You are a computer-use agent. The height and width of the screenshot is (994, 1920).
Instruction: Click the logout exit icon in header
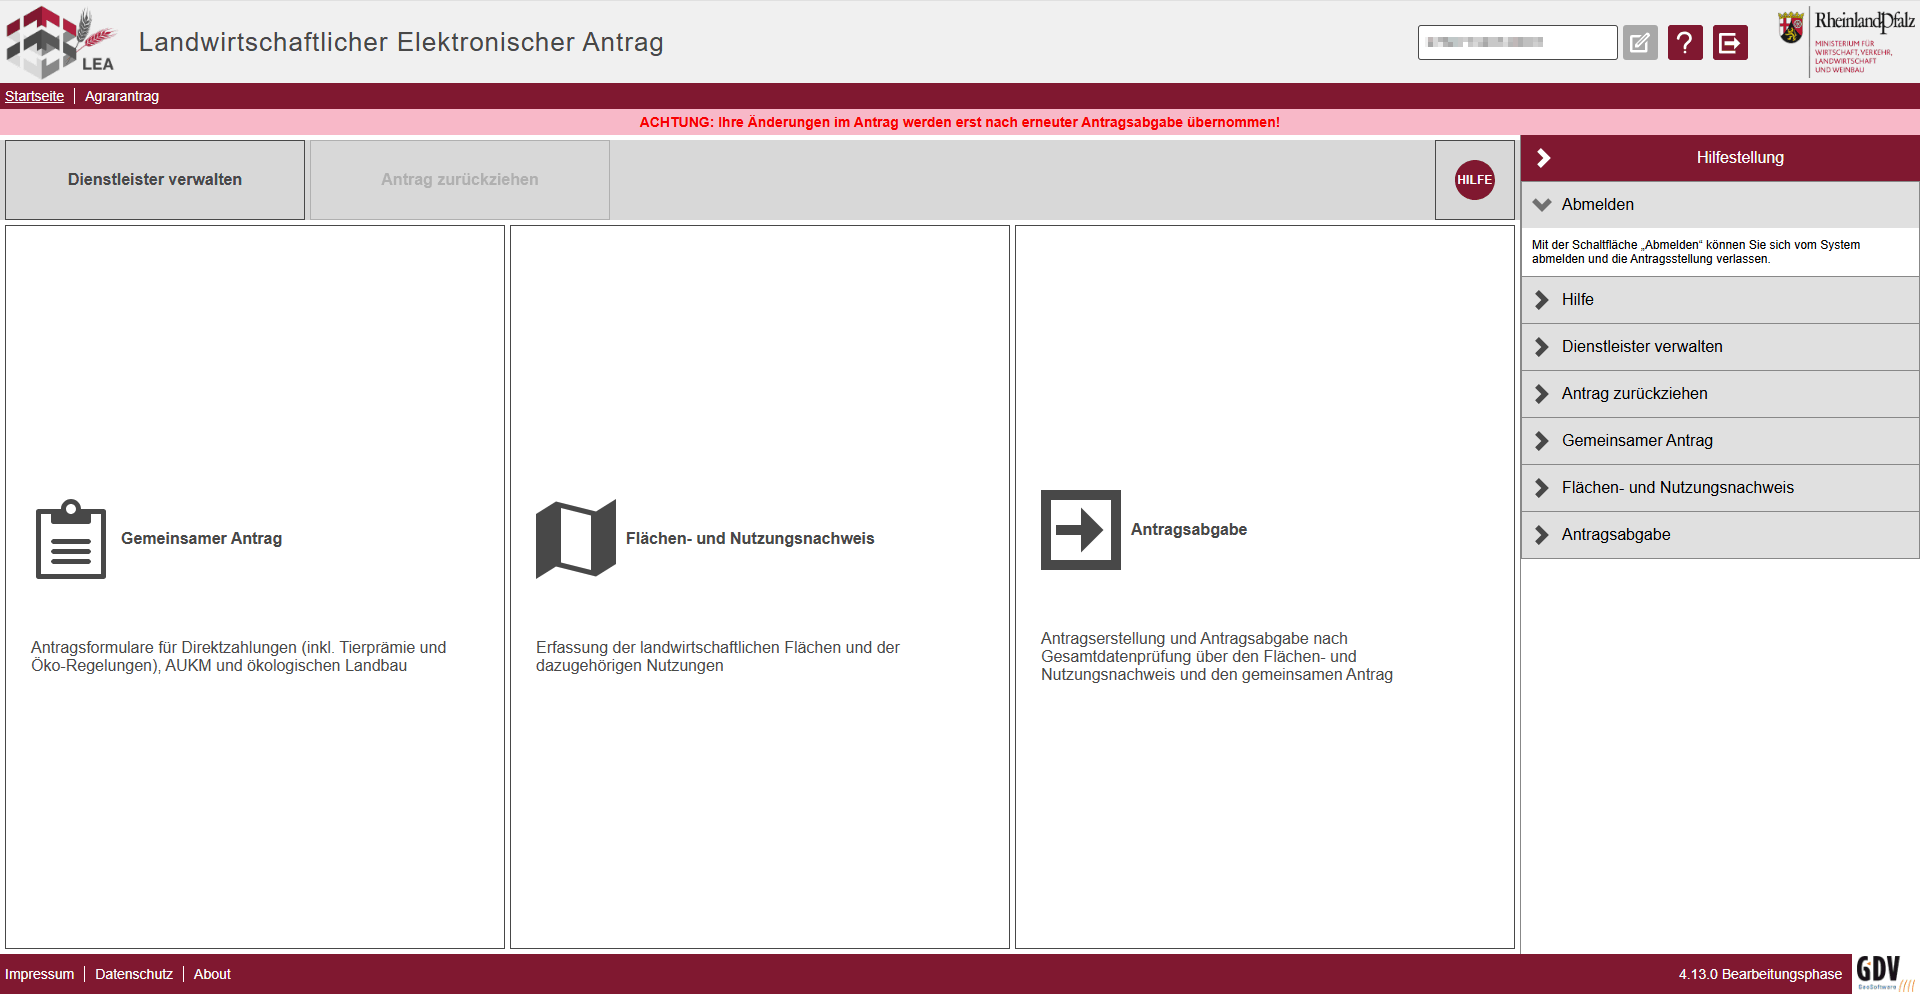click(1730, 43)
